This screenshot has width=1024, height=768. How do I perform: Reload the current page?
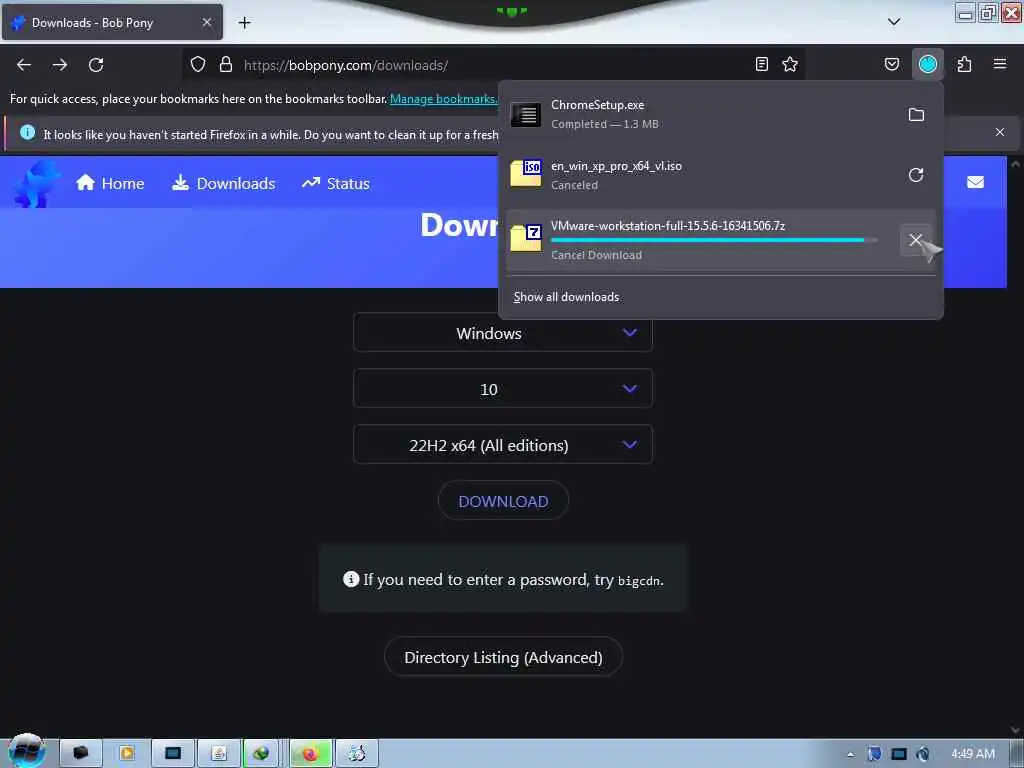(x=96, y=65)
